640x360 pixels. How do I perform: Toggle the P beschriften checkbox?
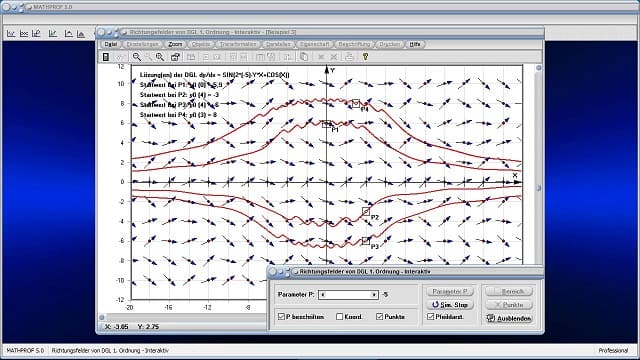click(x=281, y=316)
